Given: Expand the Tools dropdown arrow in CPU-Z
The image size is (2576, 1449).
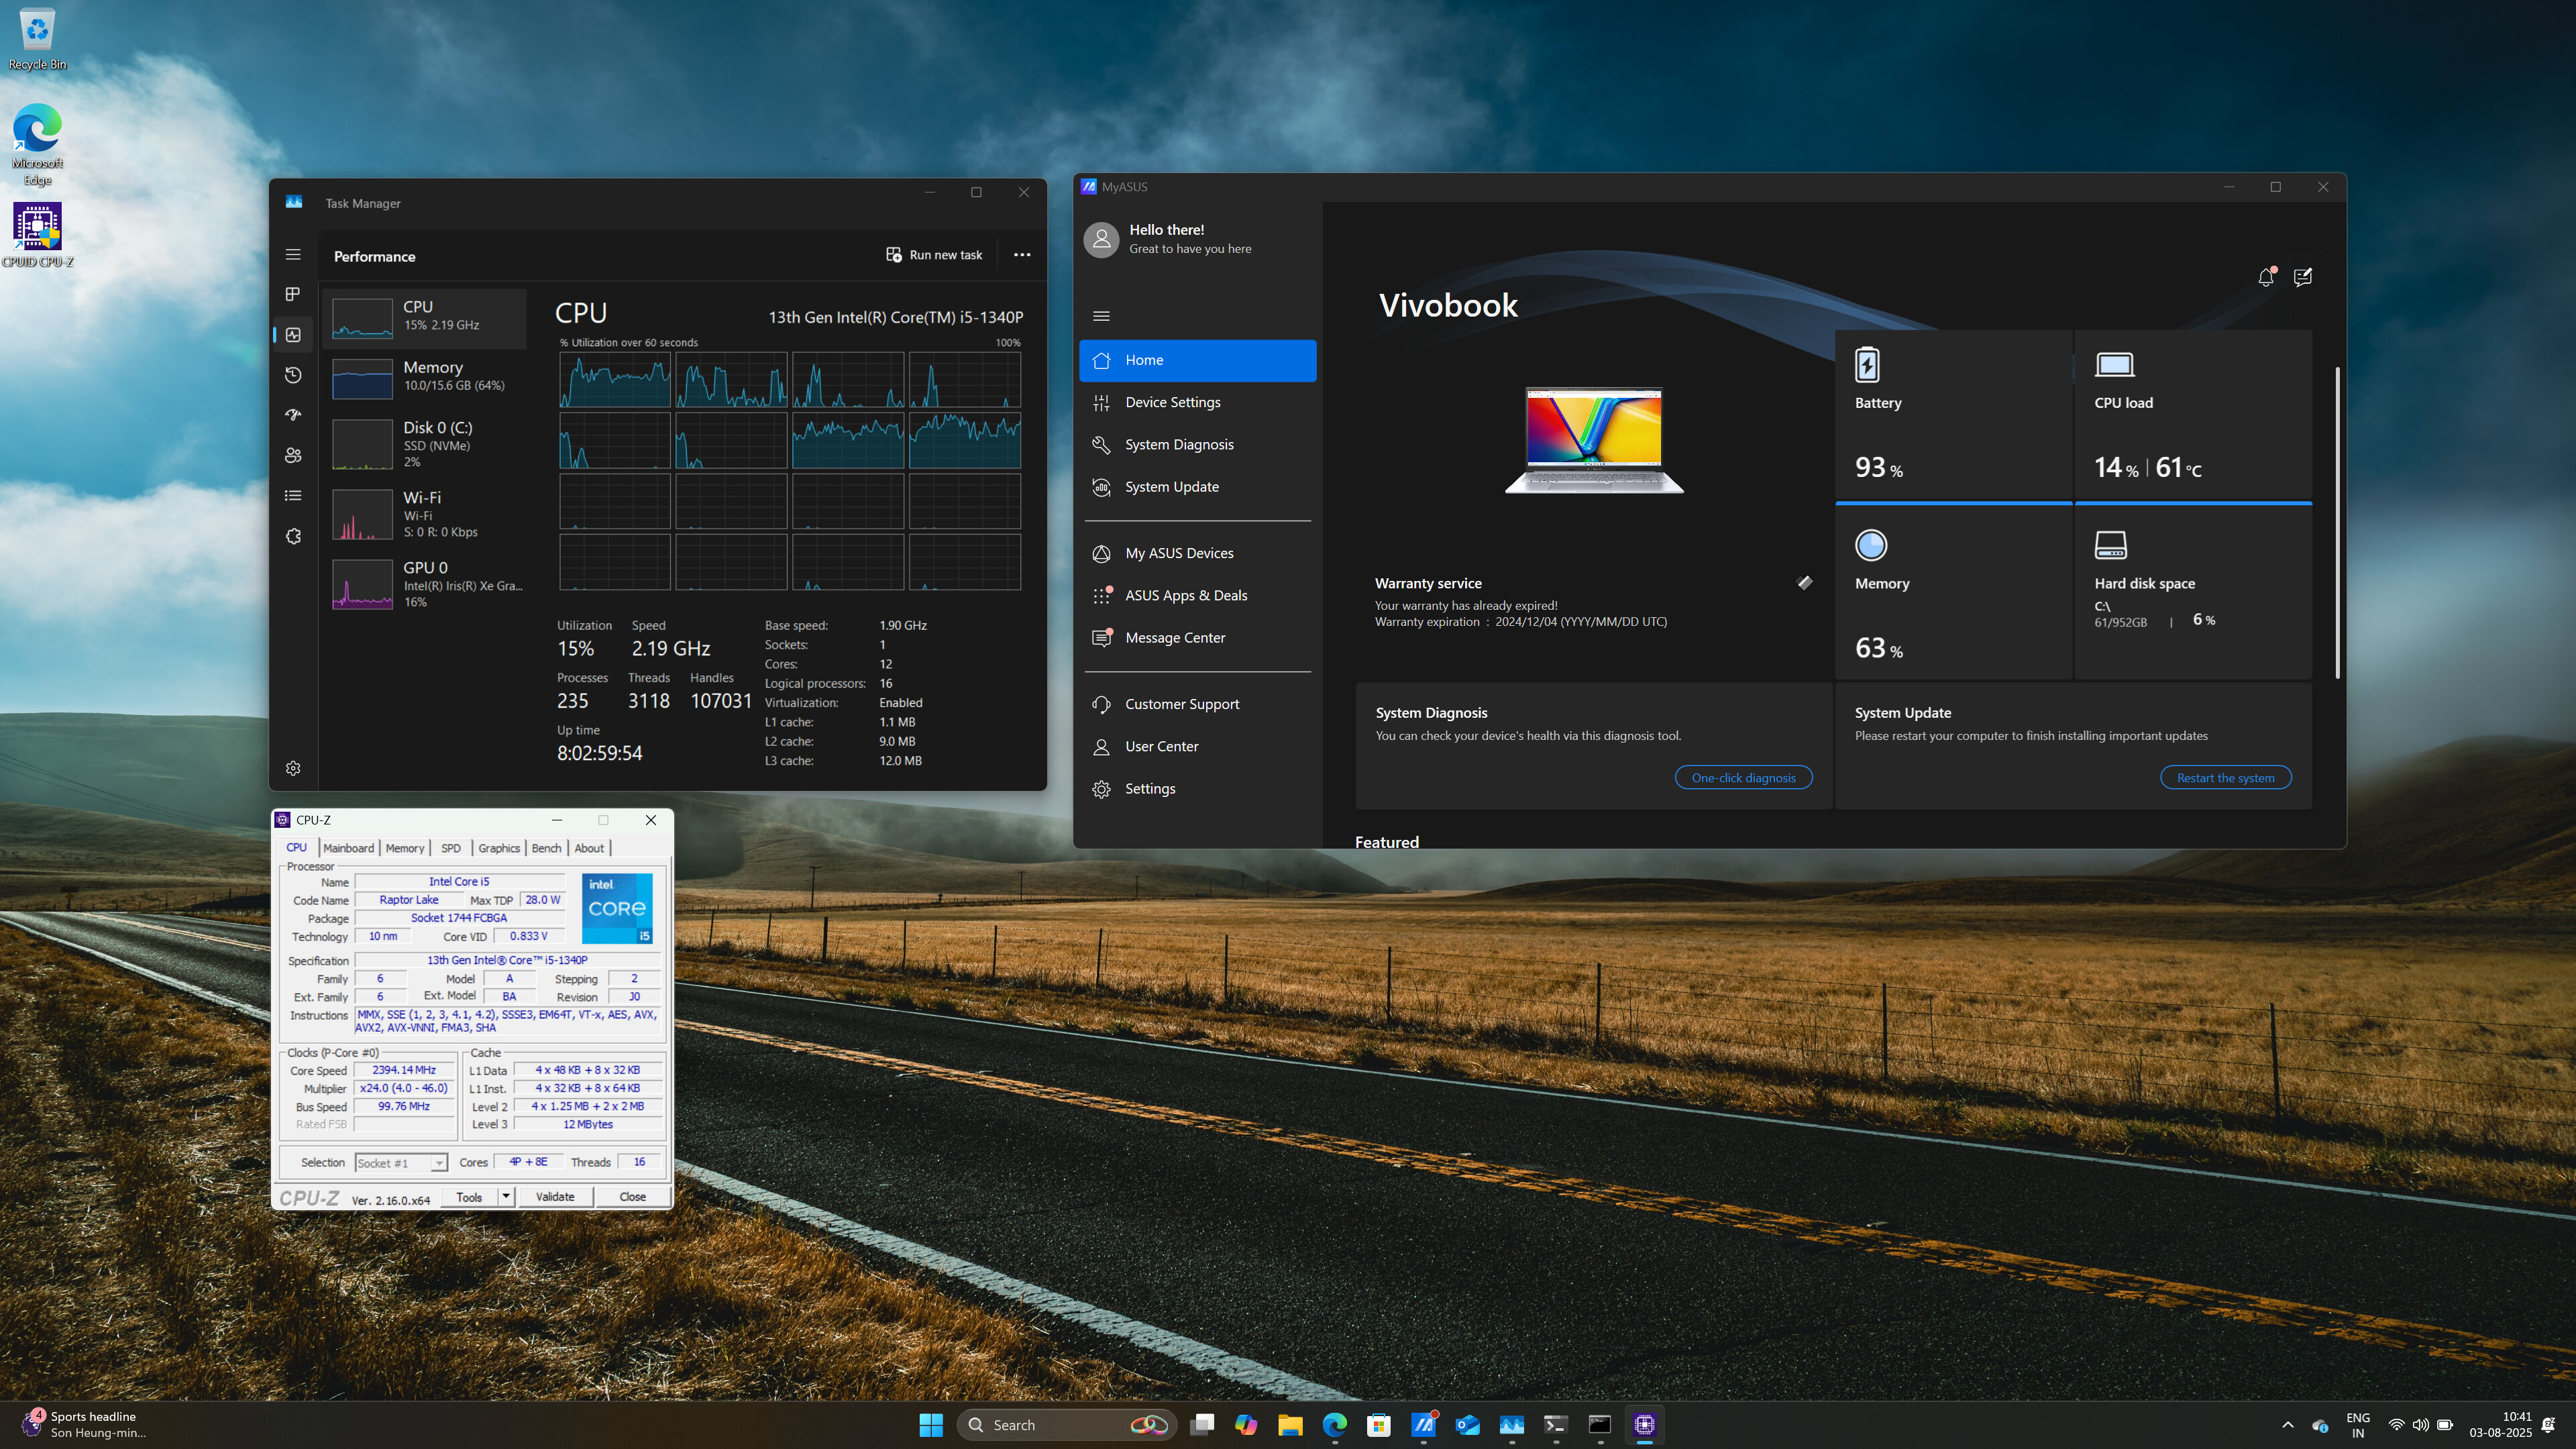Looking at the screenshot, I should 506,1197.
